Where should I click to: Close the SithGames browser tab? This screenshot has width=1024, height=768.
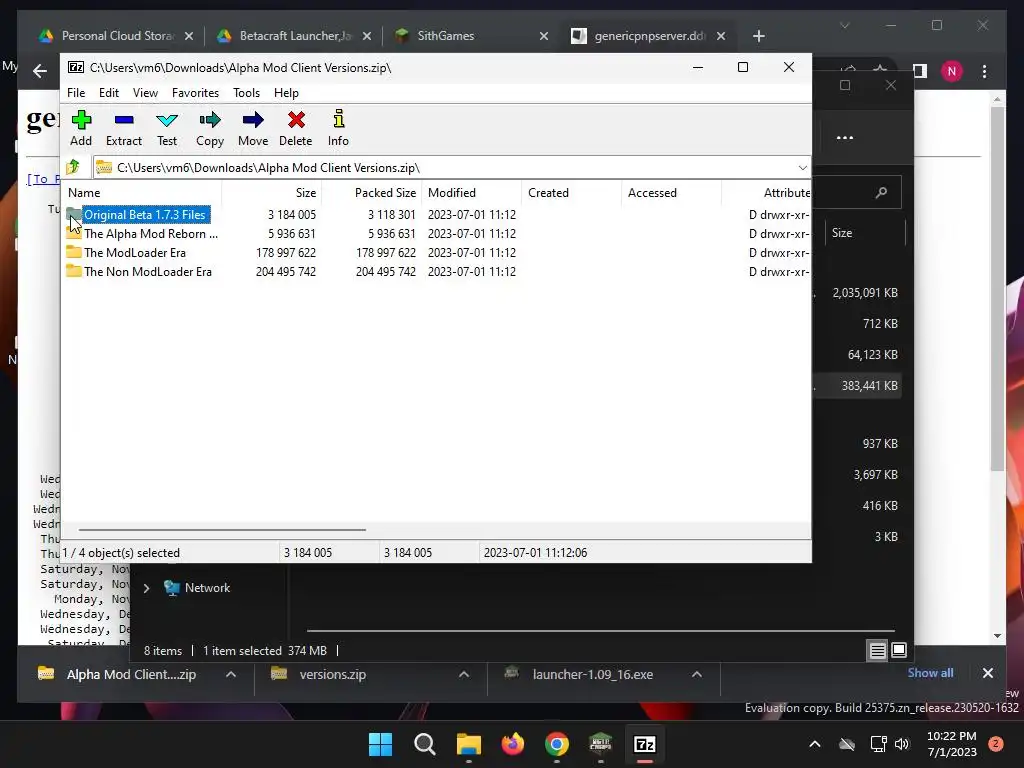[x=544, y=36]
